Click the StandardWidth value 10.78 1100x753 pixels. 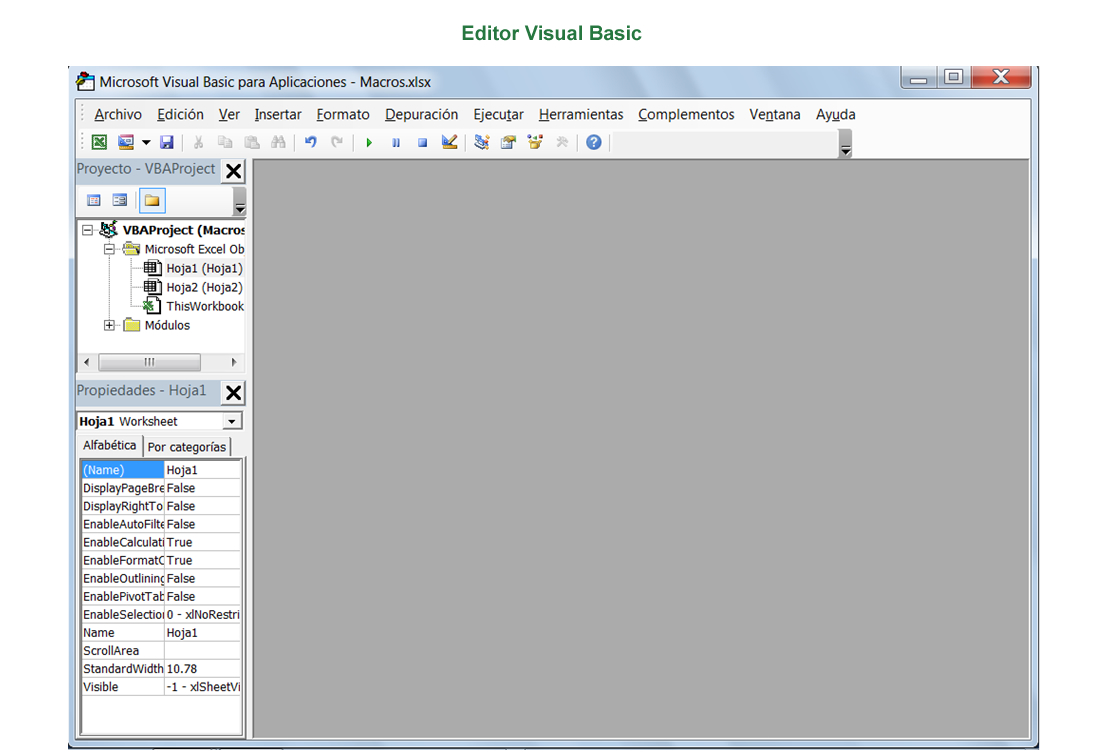203,669
